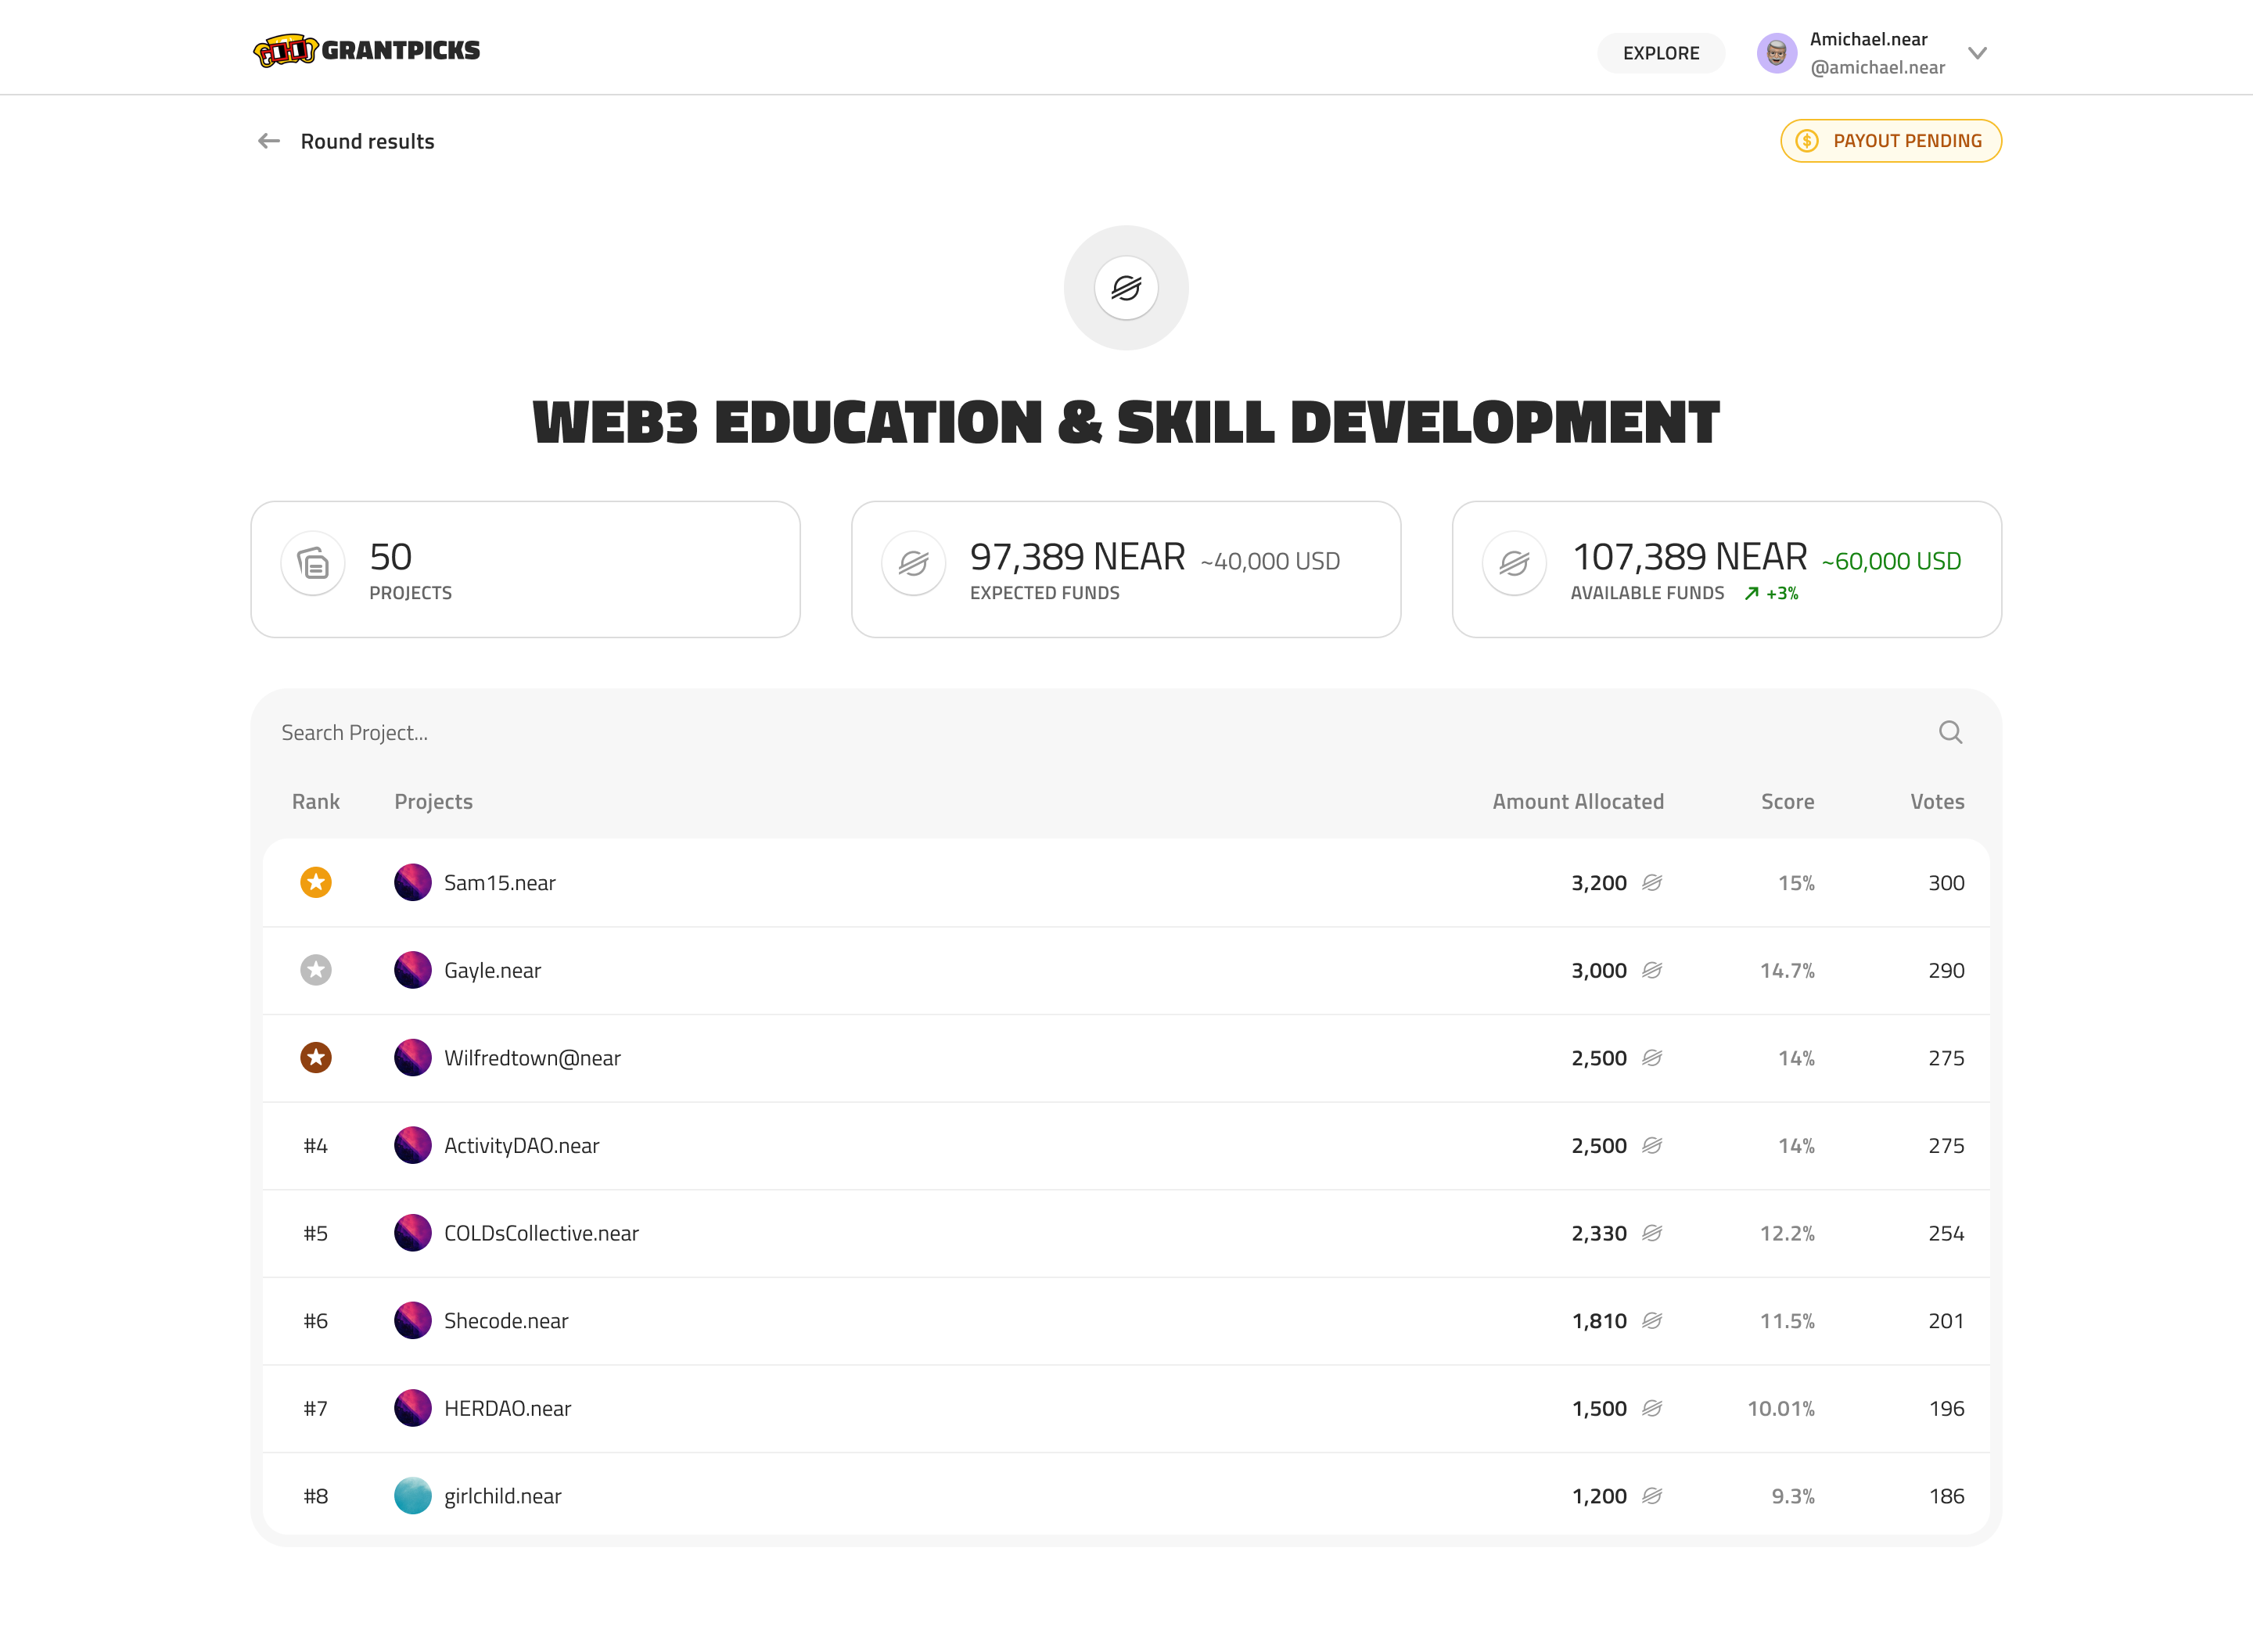Sort by Votes column header
This screenshot has width=2253, height=1652.
click(x=1936, y=801)
